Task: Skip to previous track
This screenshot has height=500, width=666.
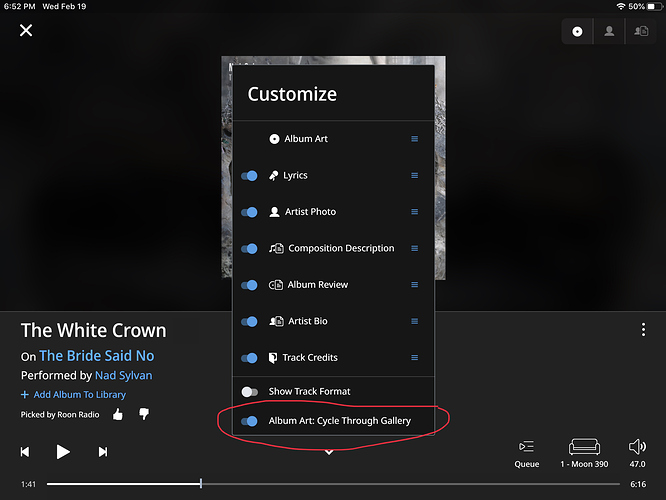Action: click(x=25, y=452)
